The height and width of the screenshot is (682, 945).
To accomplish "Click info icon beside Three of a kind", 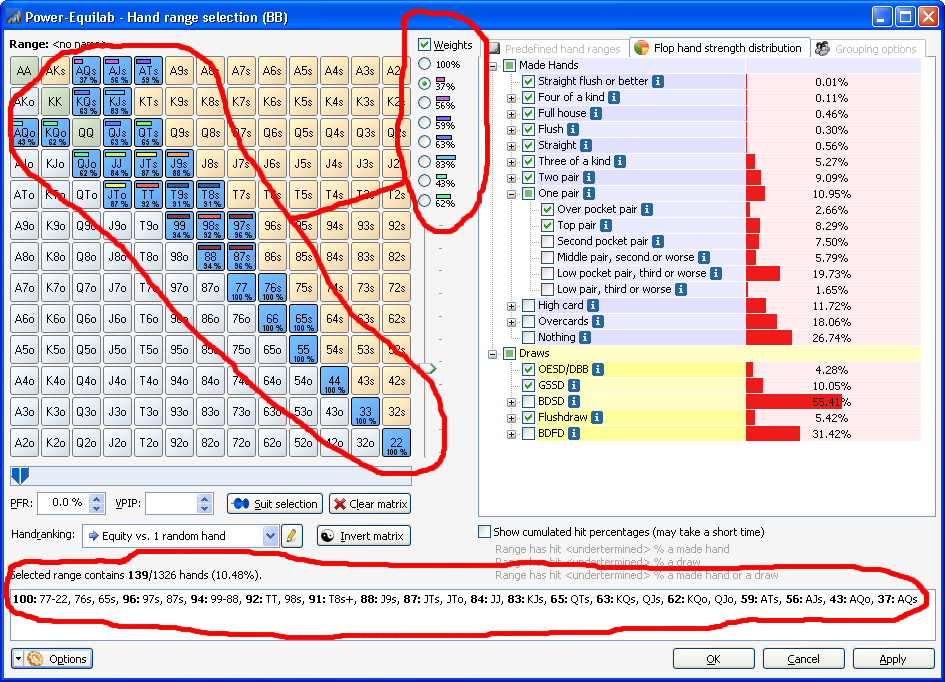I will tap(620, 161).
